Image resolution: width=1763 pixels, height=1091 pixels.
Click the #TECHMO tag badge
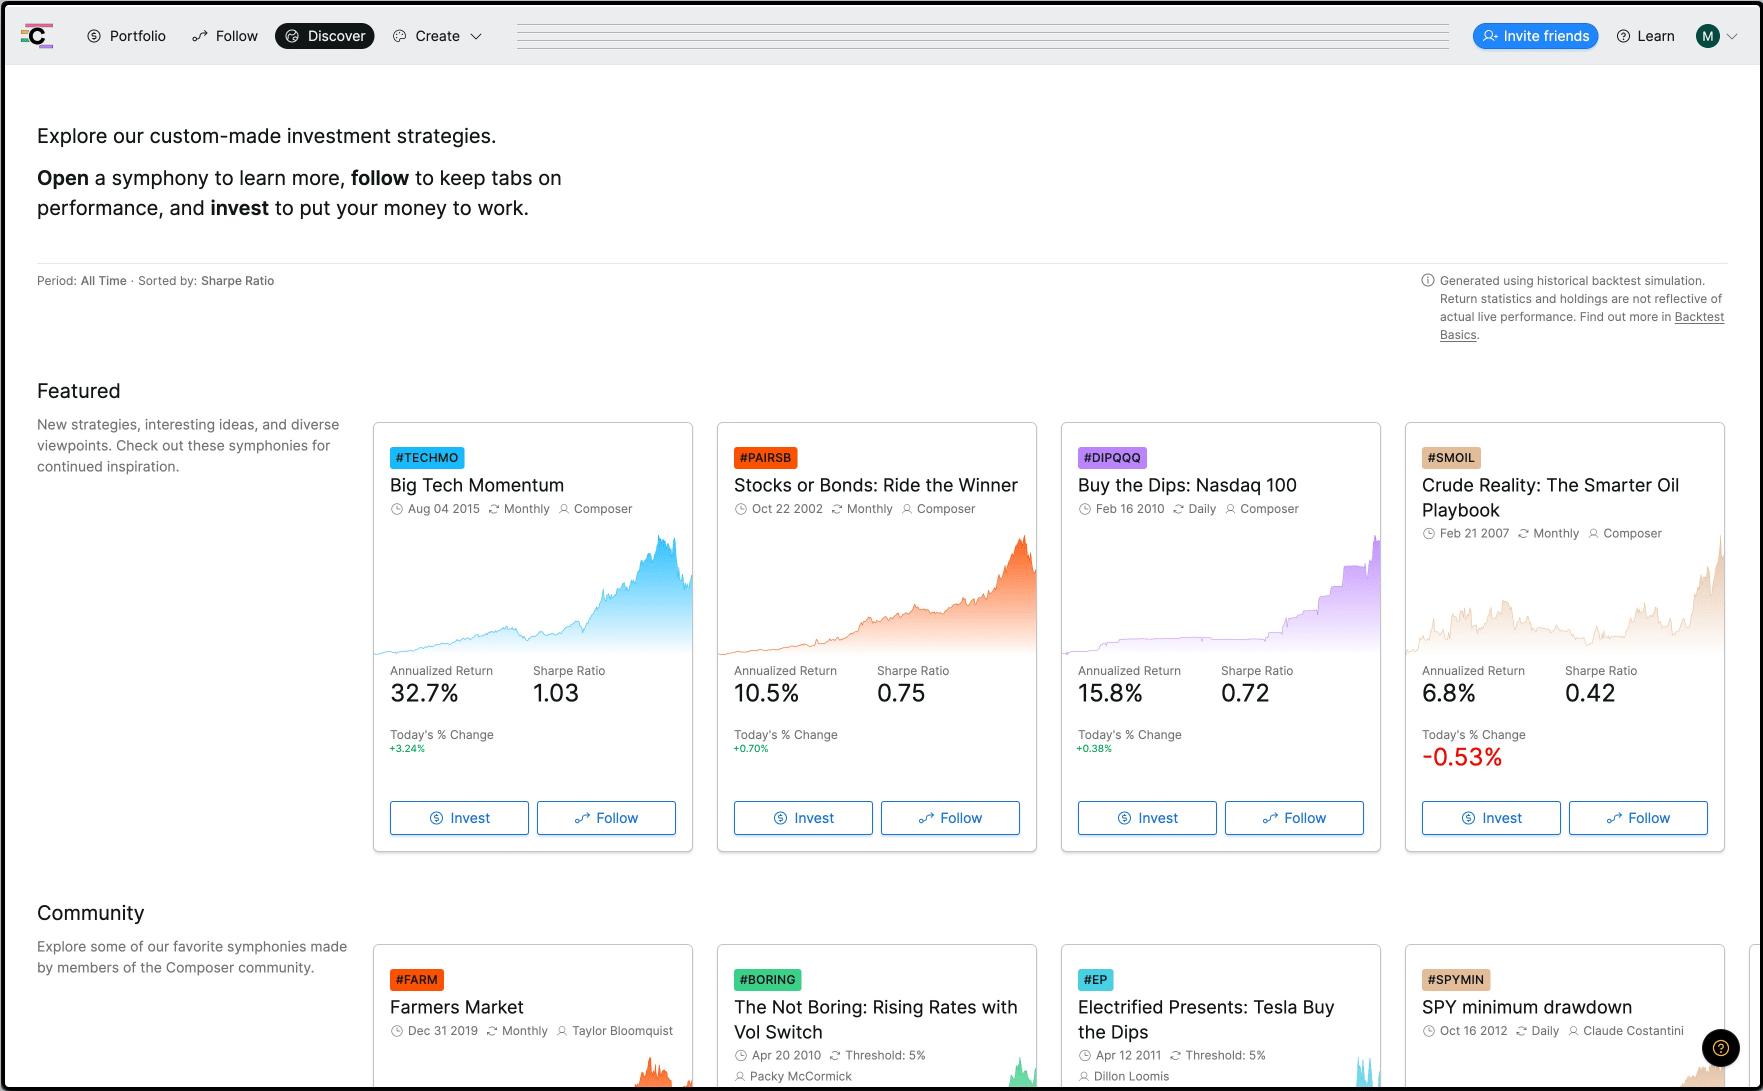tap(427, 458)
